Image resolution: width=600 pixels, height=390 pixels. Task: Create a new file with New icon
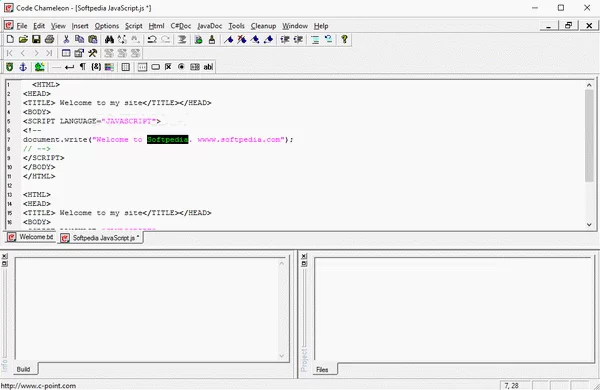10,39
